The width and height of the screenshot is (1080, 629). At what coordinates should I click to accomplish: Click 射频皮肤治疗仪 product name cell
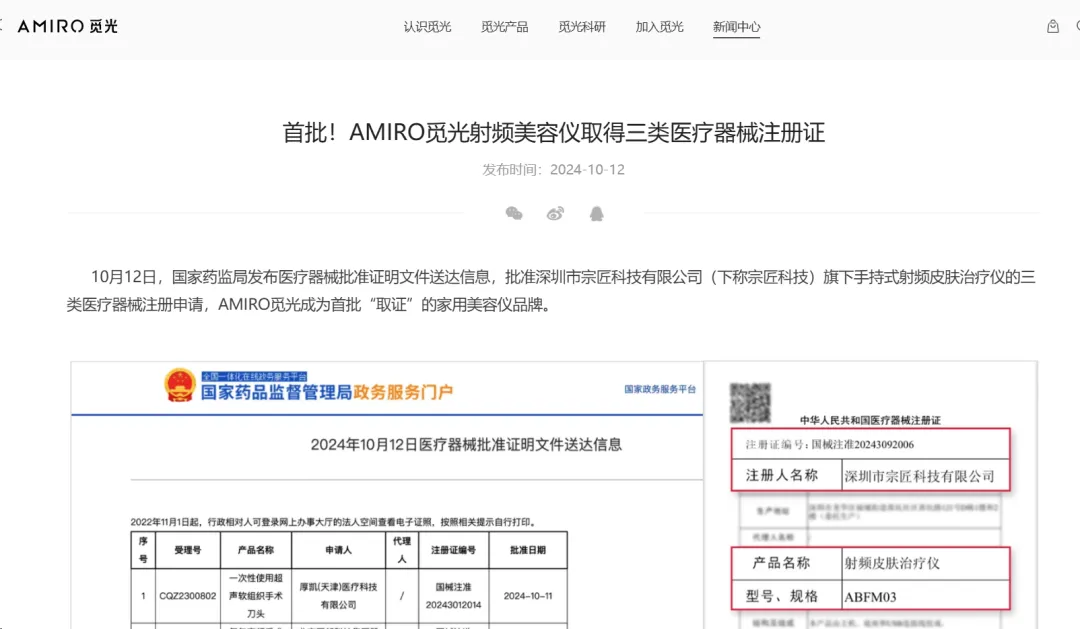926,564
